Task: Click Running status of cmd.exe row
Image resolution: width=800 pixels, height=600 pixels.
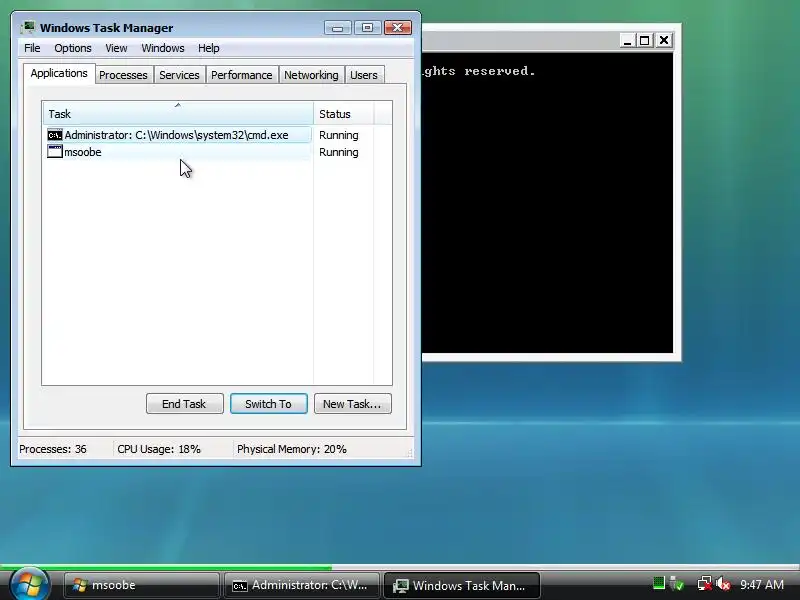Action: 339,135
